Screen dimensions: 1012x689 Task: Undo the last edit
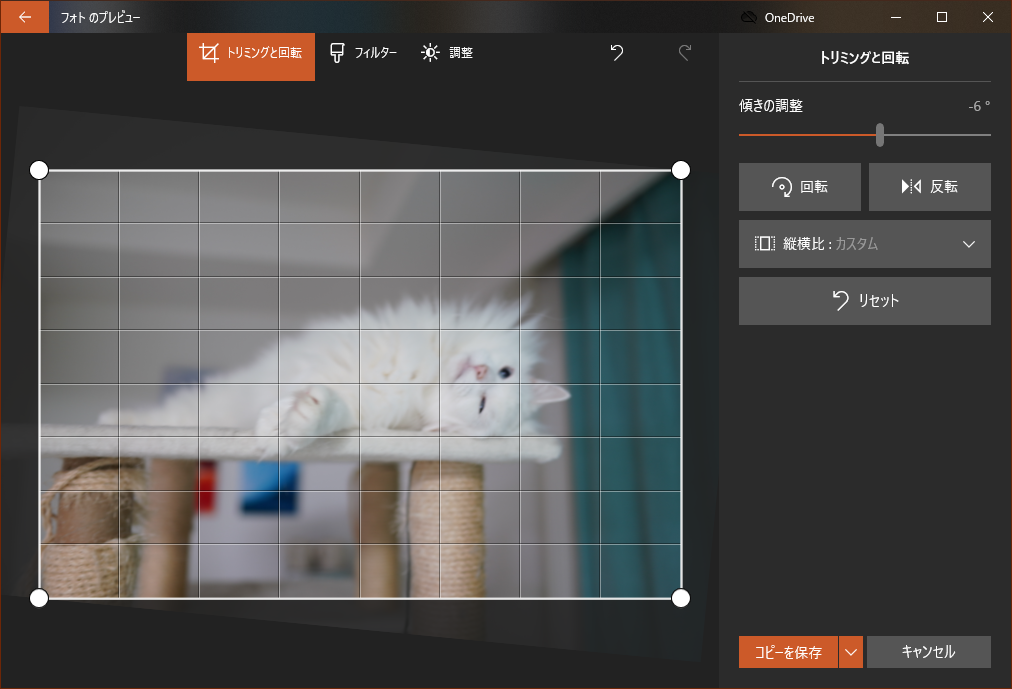pyautogui.click(x=617, y=53)
